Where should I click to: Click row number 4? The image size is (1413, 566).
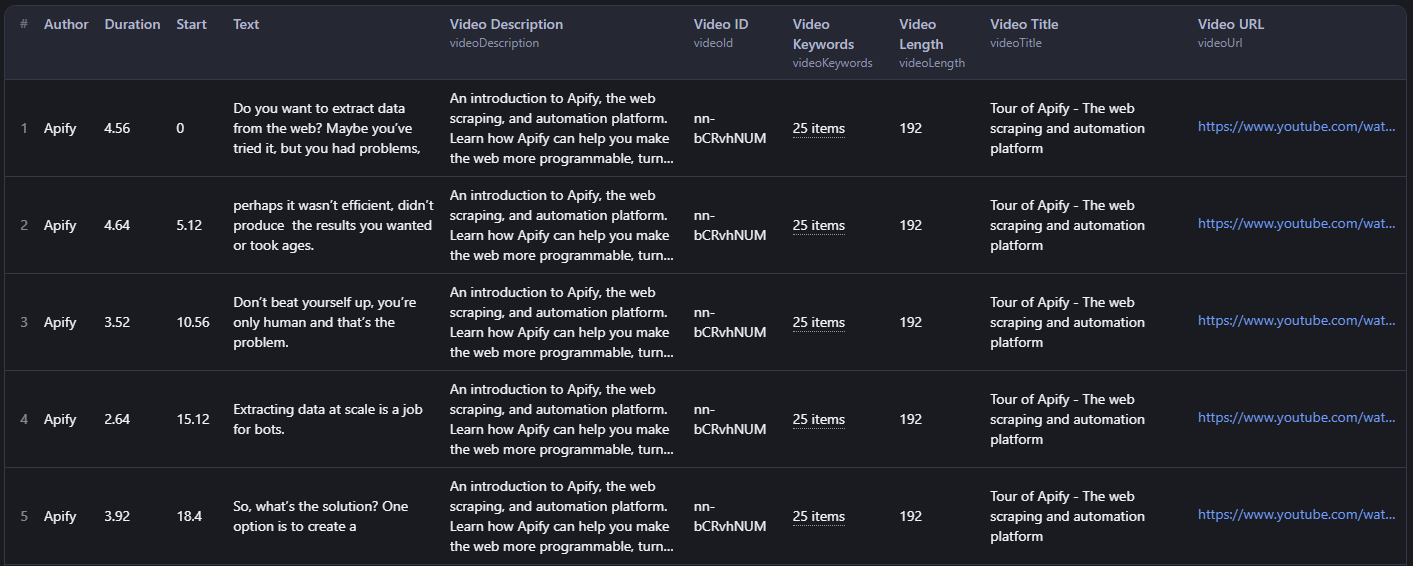[x=24, y=419]
